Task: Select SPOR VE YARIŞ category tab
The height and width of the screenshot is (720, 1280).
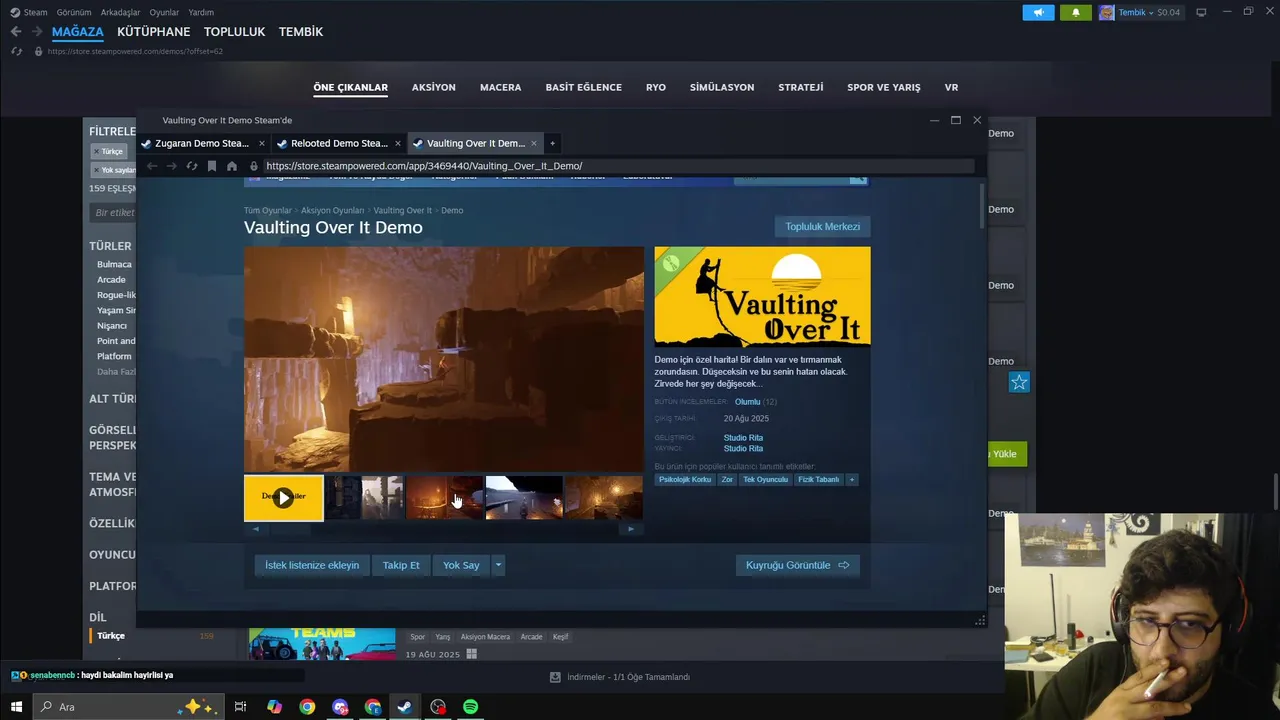Action: 884,87
